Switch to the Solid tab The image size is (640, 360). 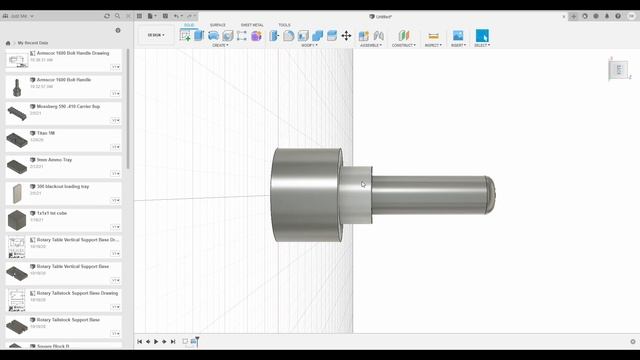tap(189, 25)
